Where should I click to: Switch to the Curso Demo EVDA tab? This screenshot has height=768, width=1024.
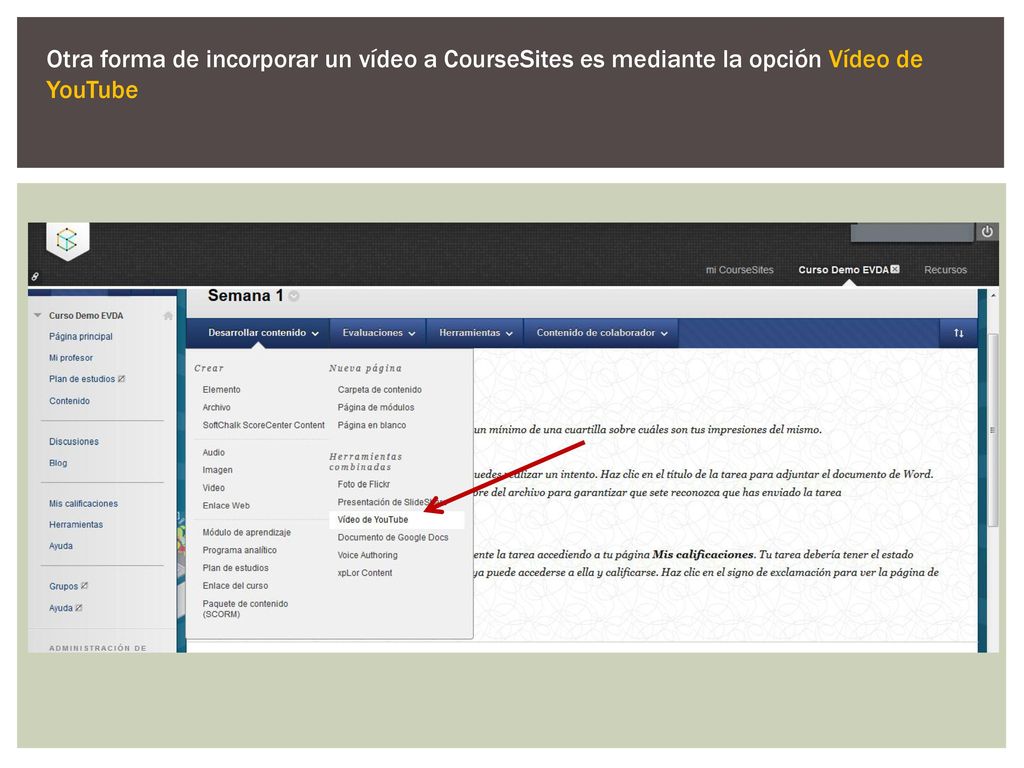click(843, 270)
